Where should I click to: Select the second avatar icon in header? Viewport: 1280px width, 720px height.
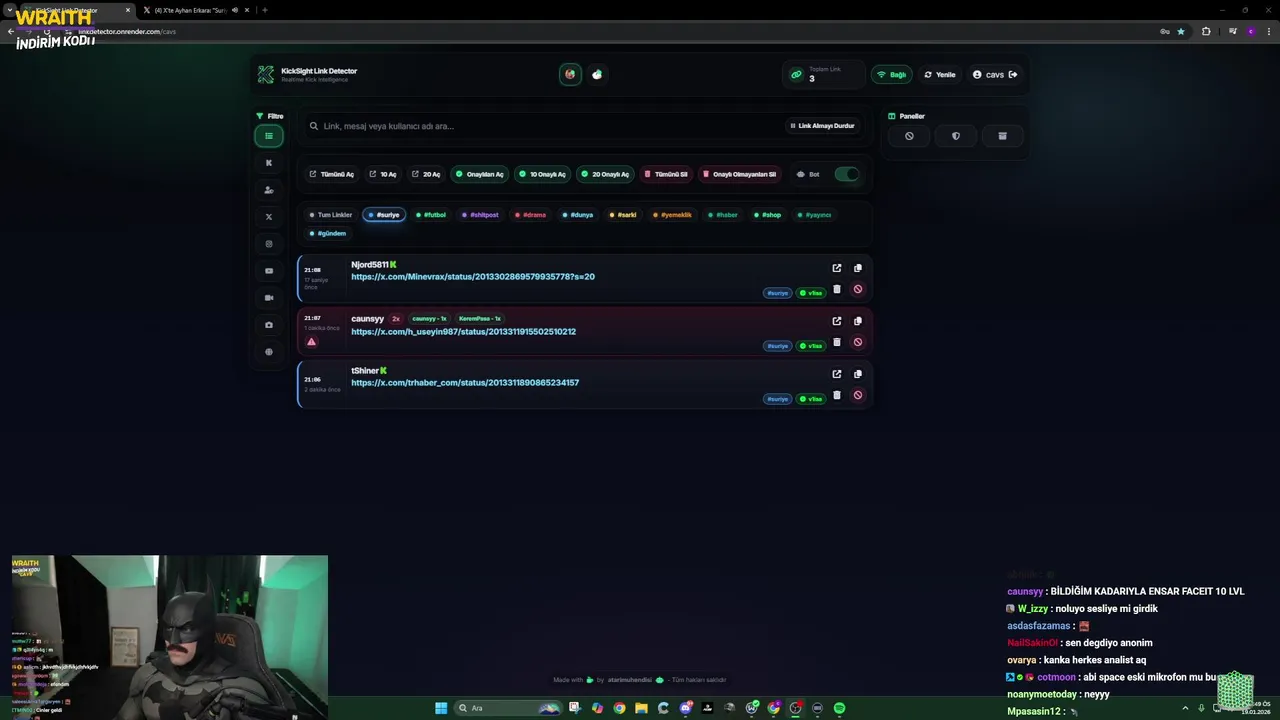[597, 74]
